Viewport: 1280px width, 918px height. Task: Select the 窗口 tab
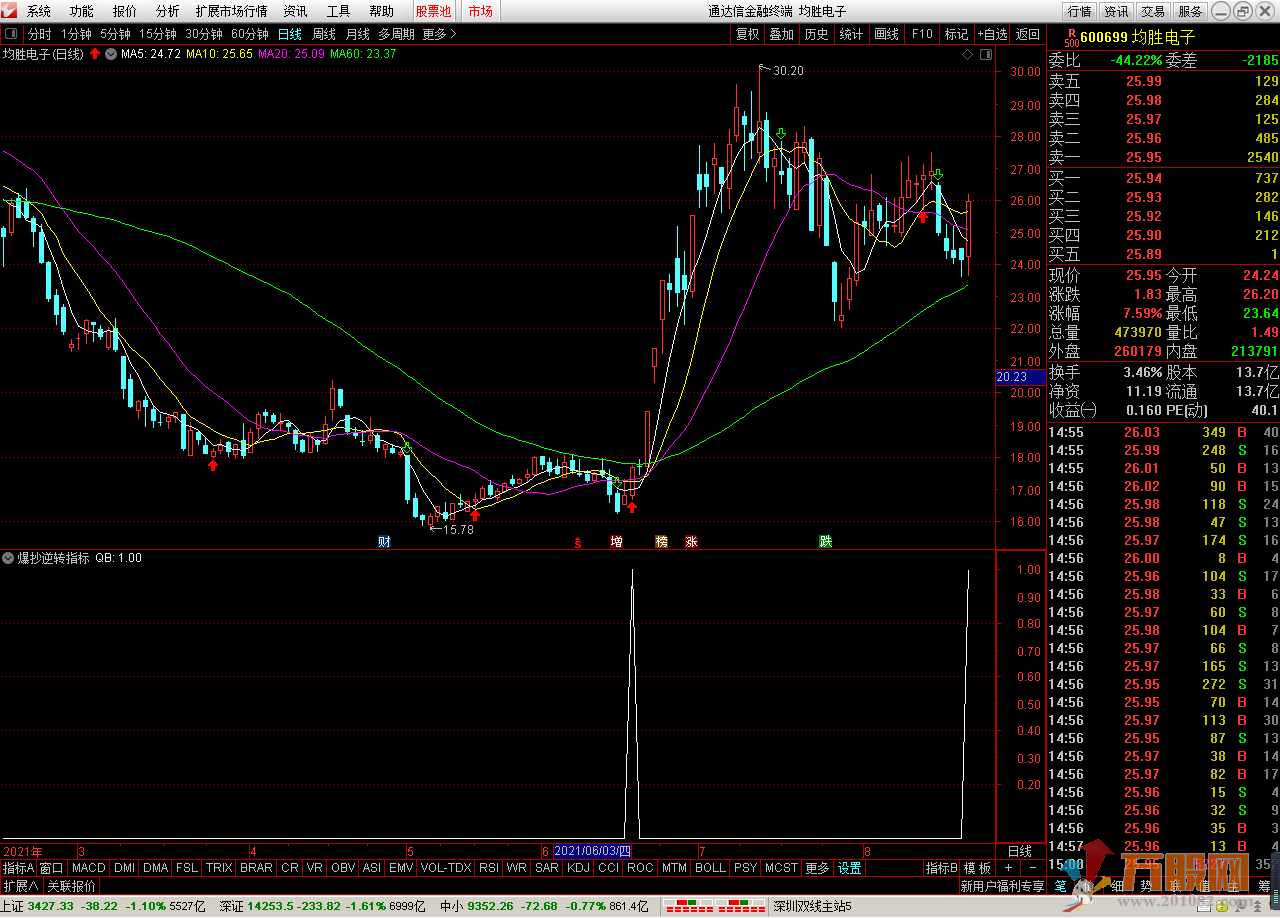coord(52,868)
